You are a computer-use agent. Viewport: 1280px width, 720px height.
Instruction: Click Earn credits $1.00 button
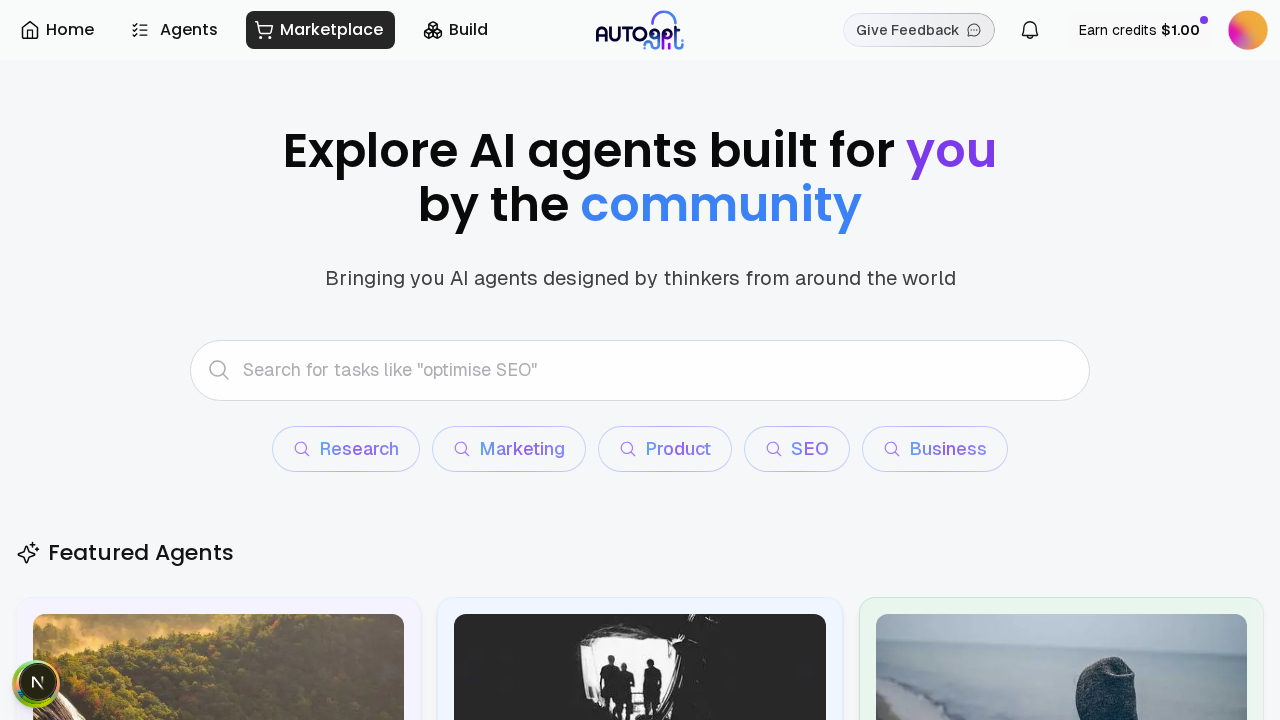pos(1138,30)
